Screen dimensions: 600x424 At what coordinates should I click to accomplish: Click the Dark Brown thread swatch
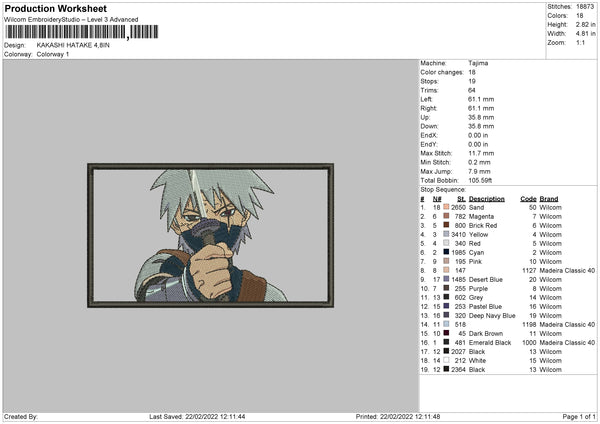pos(446,333)
